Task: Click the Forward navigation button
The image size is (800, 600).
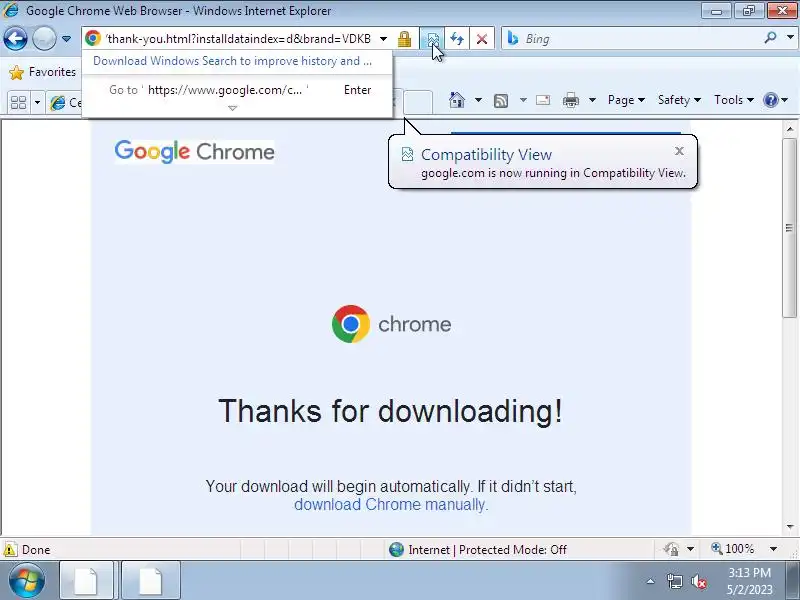Action: [x=44, y=38]
